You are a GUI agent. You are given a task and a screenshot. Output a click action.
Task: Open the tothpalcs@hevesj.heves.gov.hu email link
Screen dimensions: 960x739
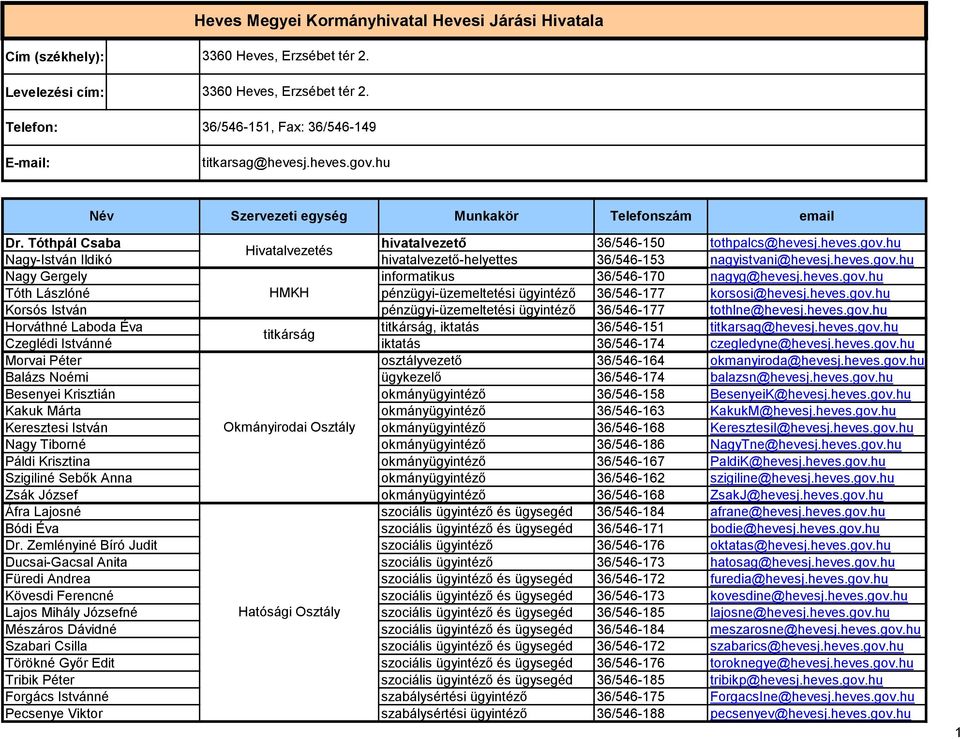click(x=805, y=243)
